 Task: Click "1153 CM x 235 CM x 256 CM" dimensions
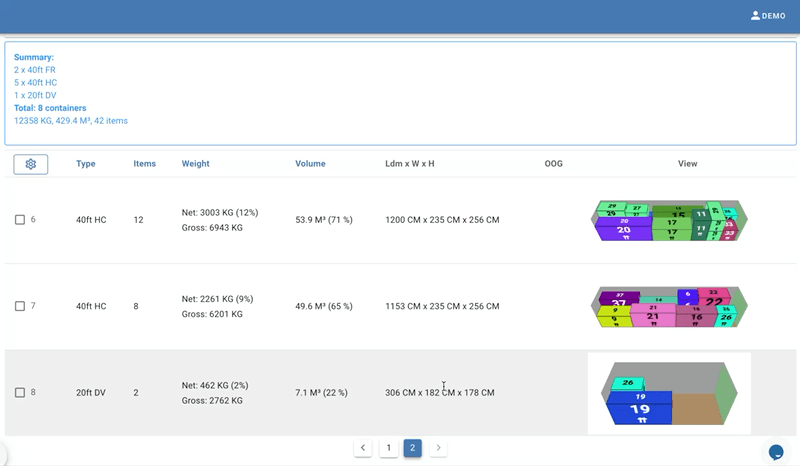click(442, 306)
